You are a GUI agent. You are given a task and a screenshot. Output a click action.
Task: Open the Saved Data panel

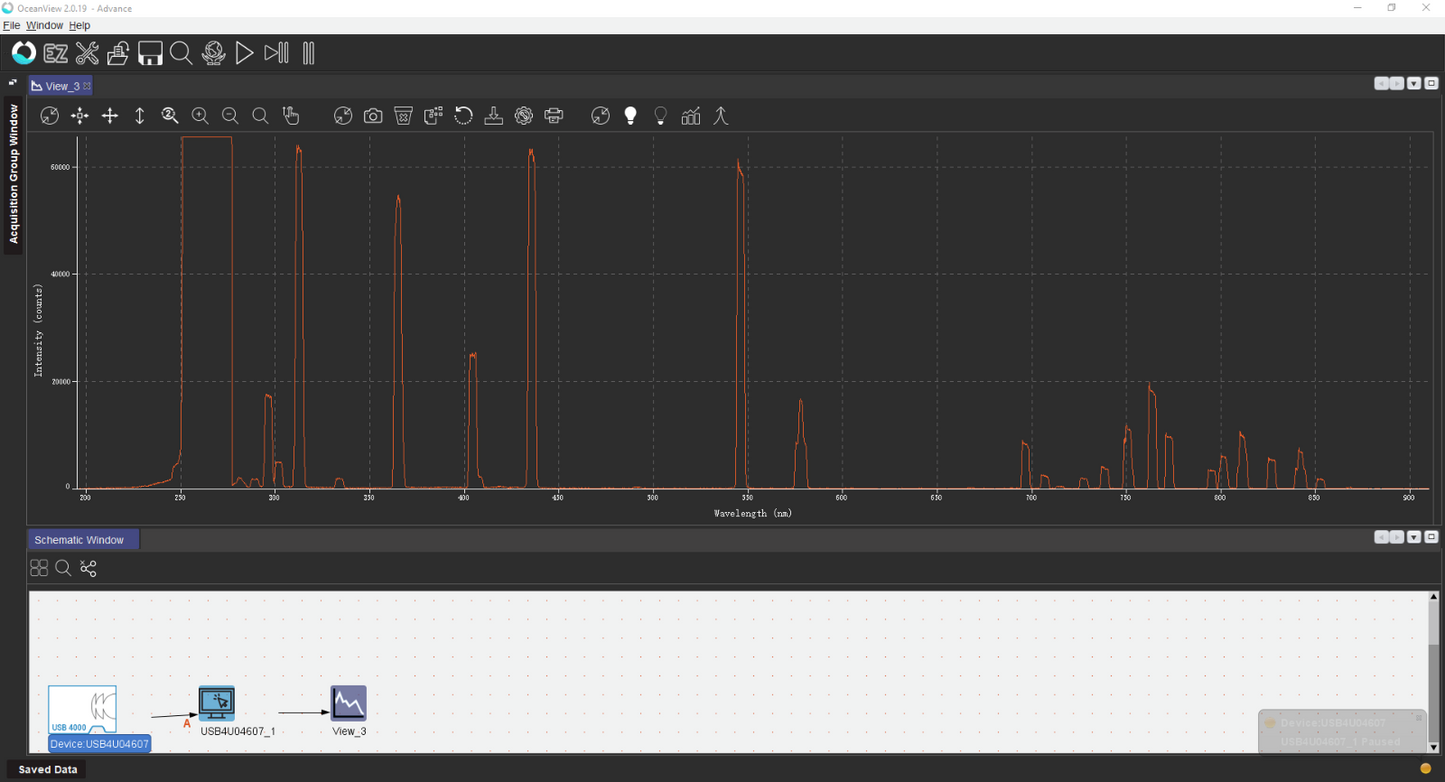coord(48,769)
